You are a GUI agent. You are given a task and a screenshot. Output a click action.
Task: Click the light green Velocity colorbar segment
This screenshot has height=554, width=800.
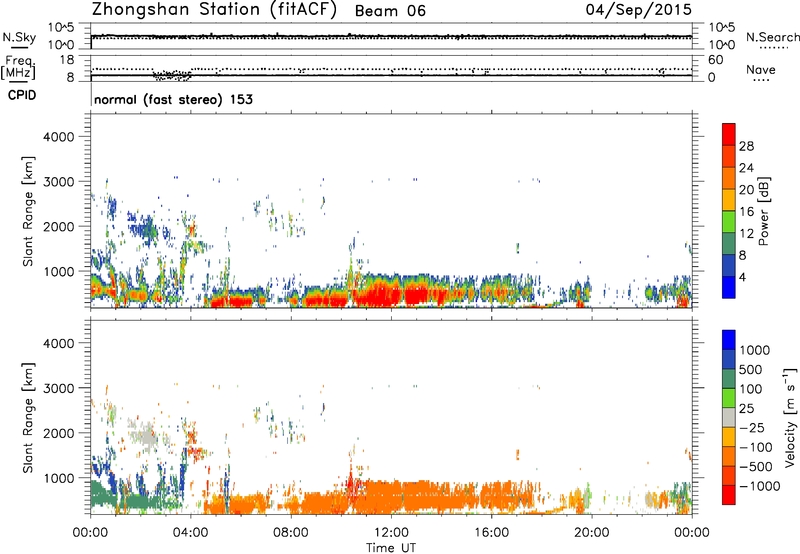(x=729, y=398)
